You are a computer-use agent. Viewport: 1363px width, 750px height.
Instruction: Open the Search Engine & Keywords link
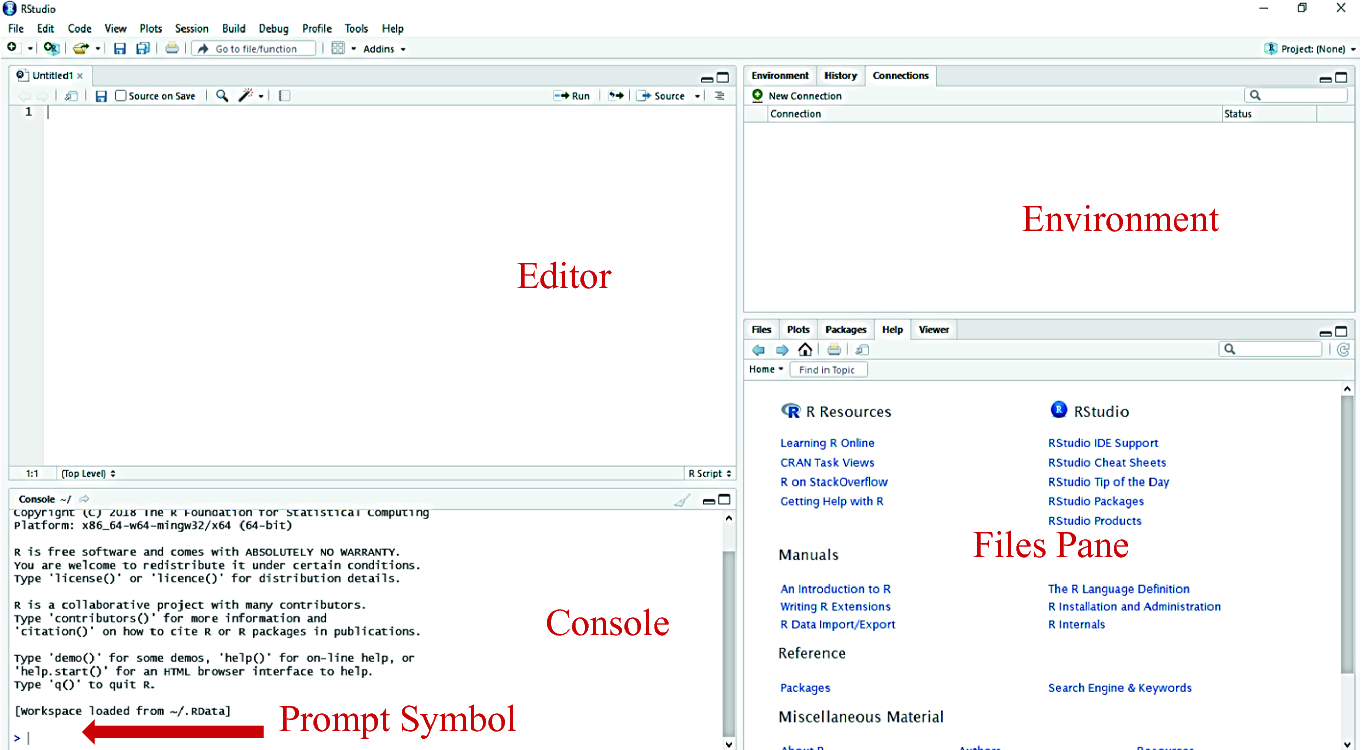pyautogui.click(x=1120, y=688)
